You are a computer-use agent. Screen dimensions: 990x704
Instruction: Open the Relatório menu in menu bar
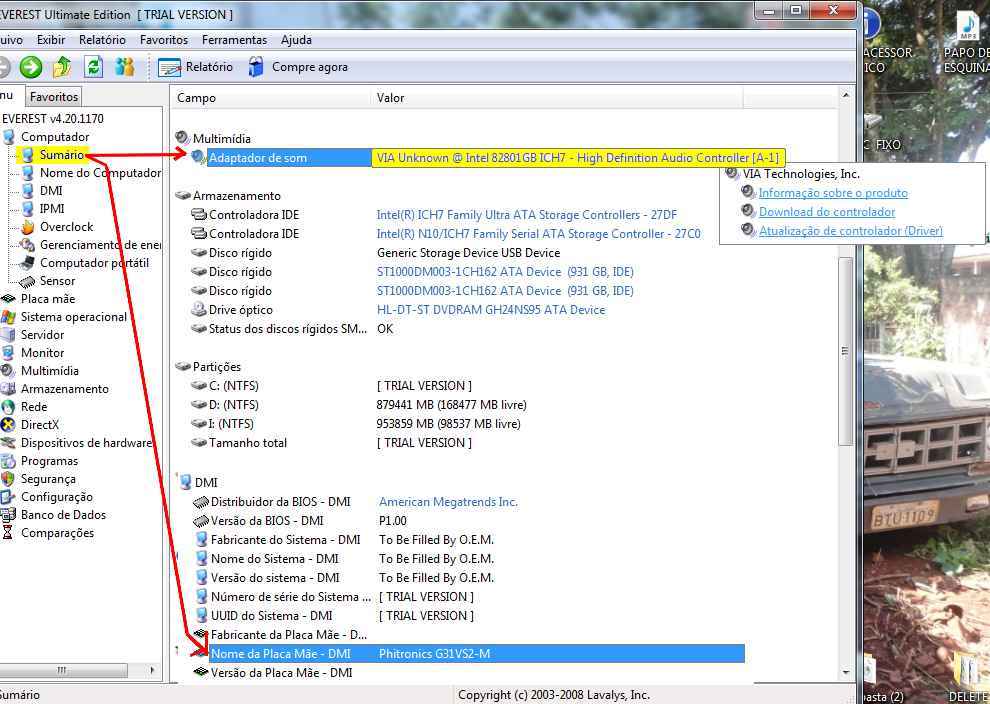point(102,40)
